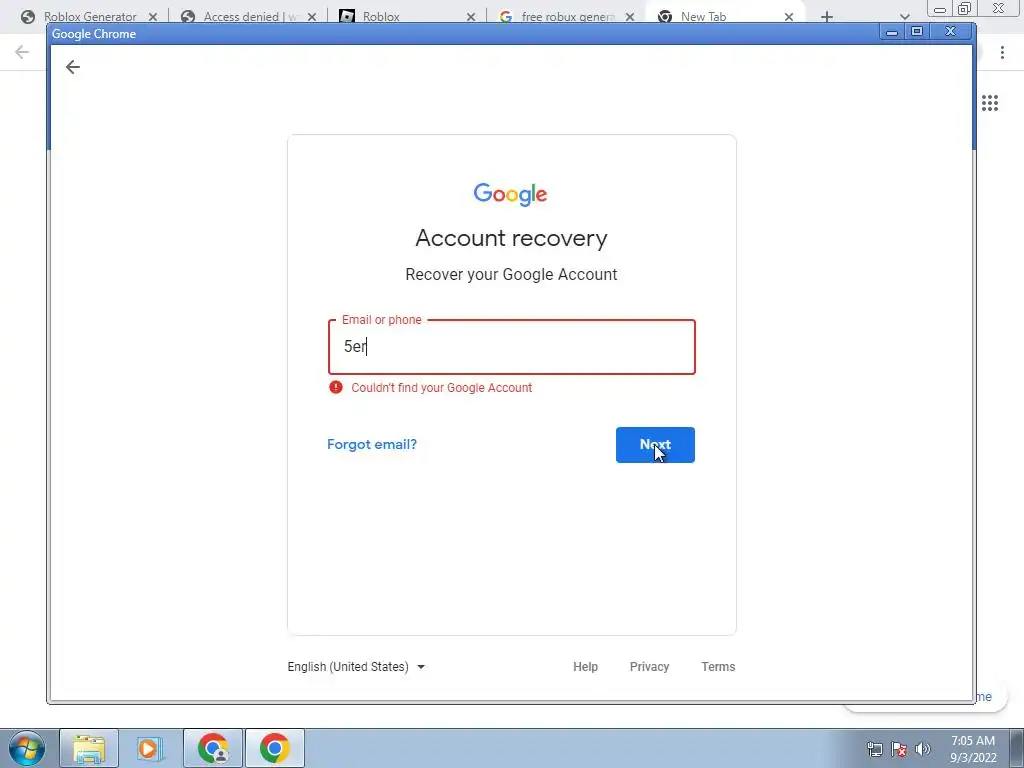
Task: Switch to the Roblox Generator tab
Action: click(x=89, y=17)
